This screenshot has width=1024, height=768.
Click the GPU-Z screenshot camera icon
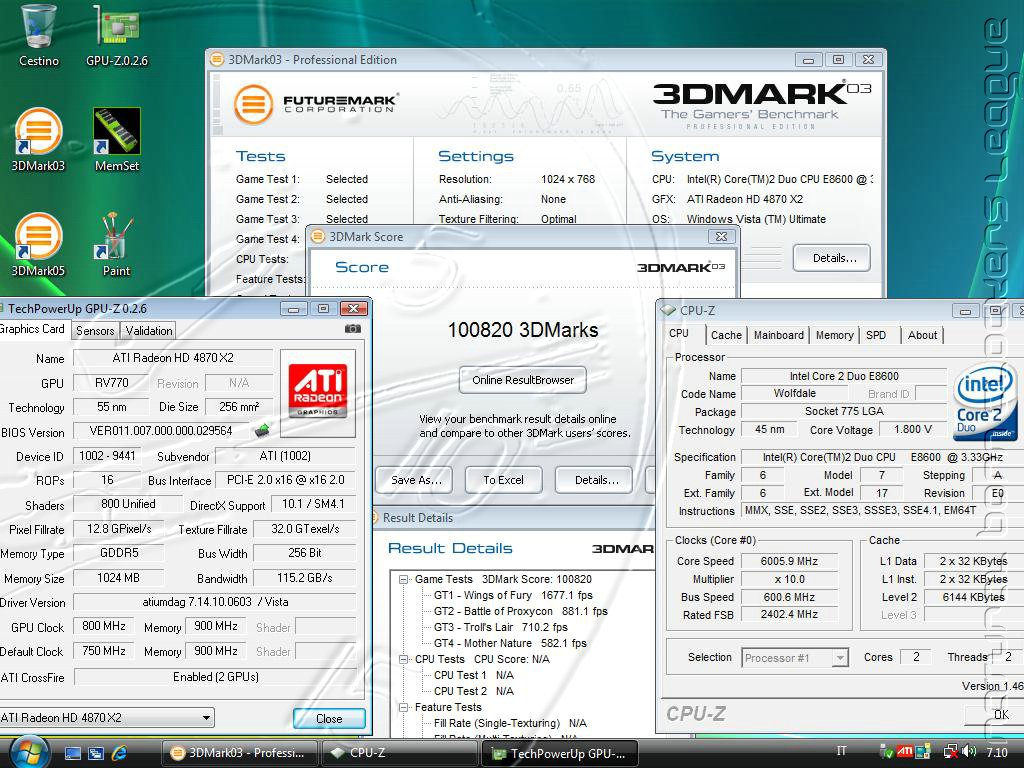click(353, 328)
